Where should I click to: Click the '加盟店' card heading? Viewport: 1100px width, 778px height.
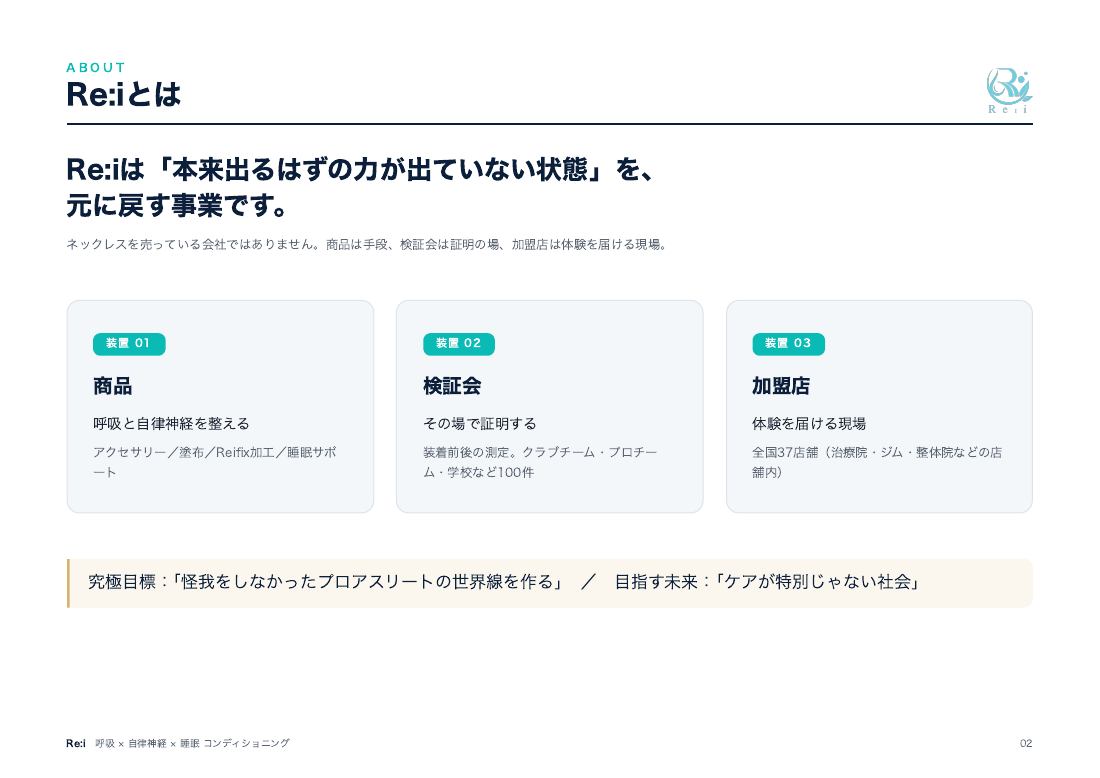[x=781, y=386]
